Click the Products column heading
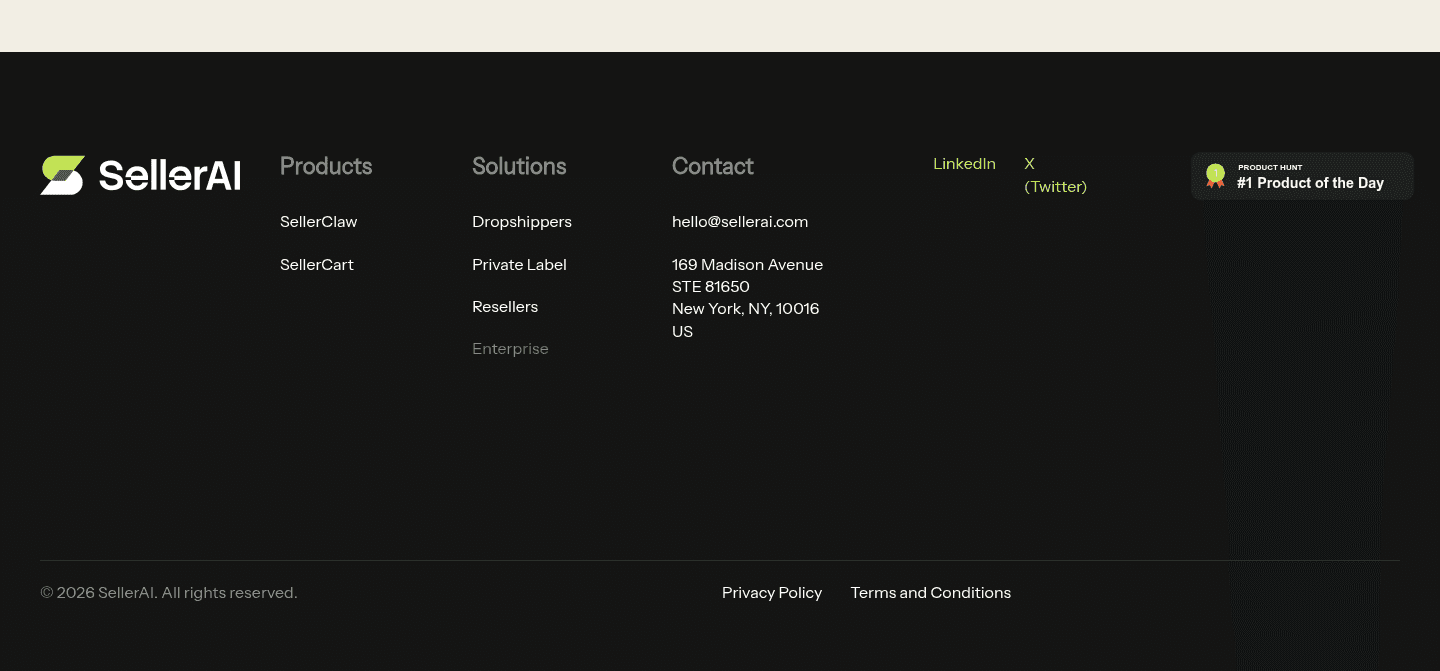The width and height of the screenshot is (1440, 671). (x=326, y=166)
